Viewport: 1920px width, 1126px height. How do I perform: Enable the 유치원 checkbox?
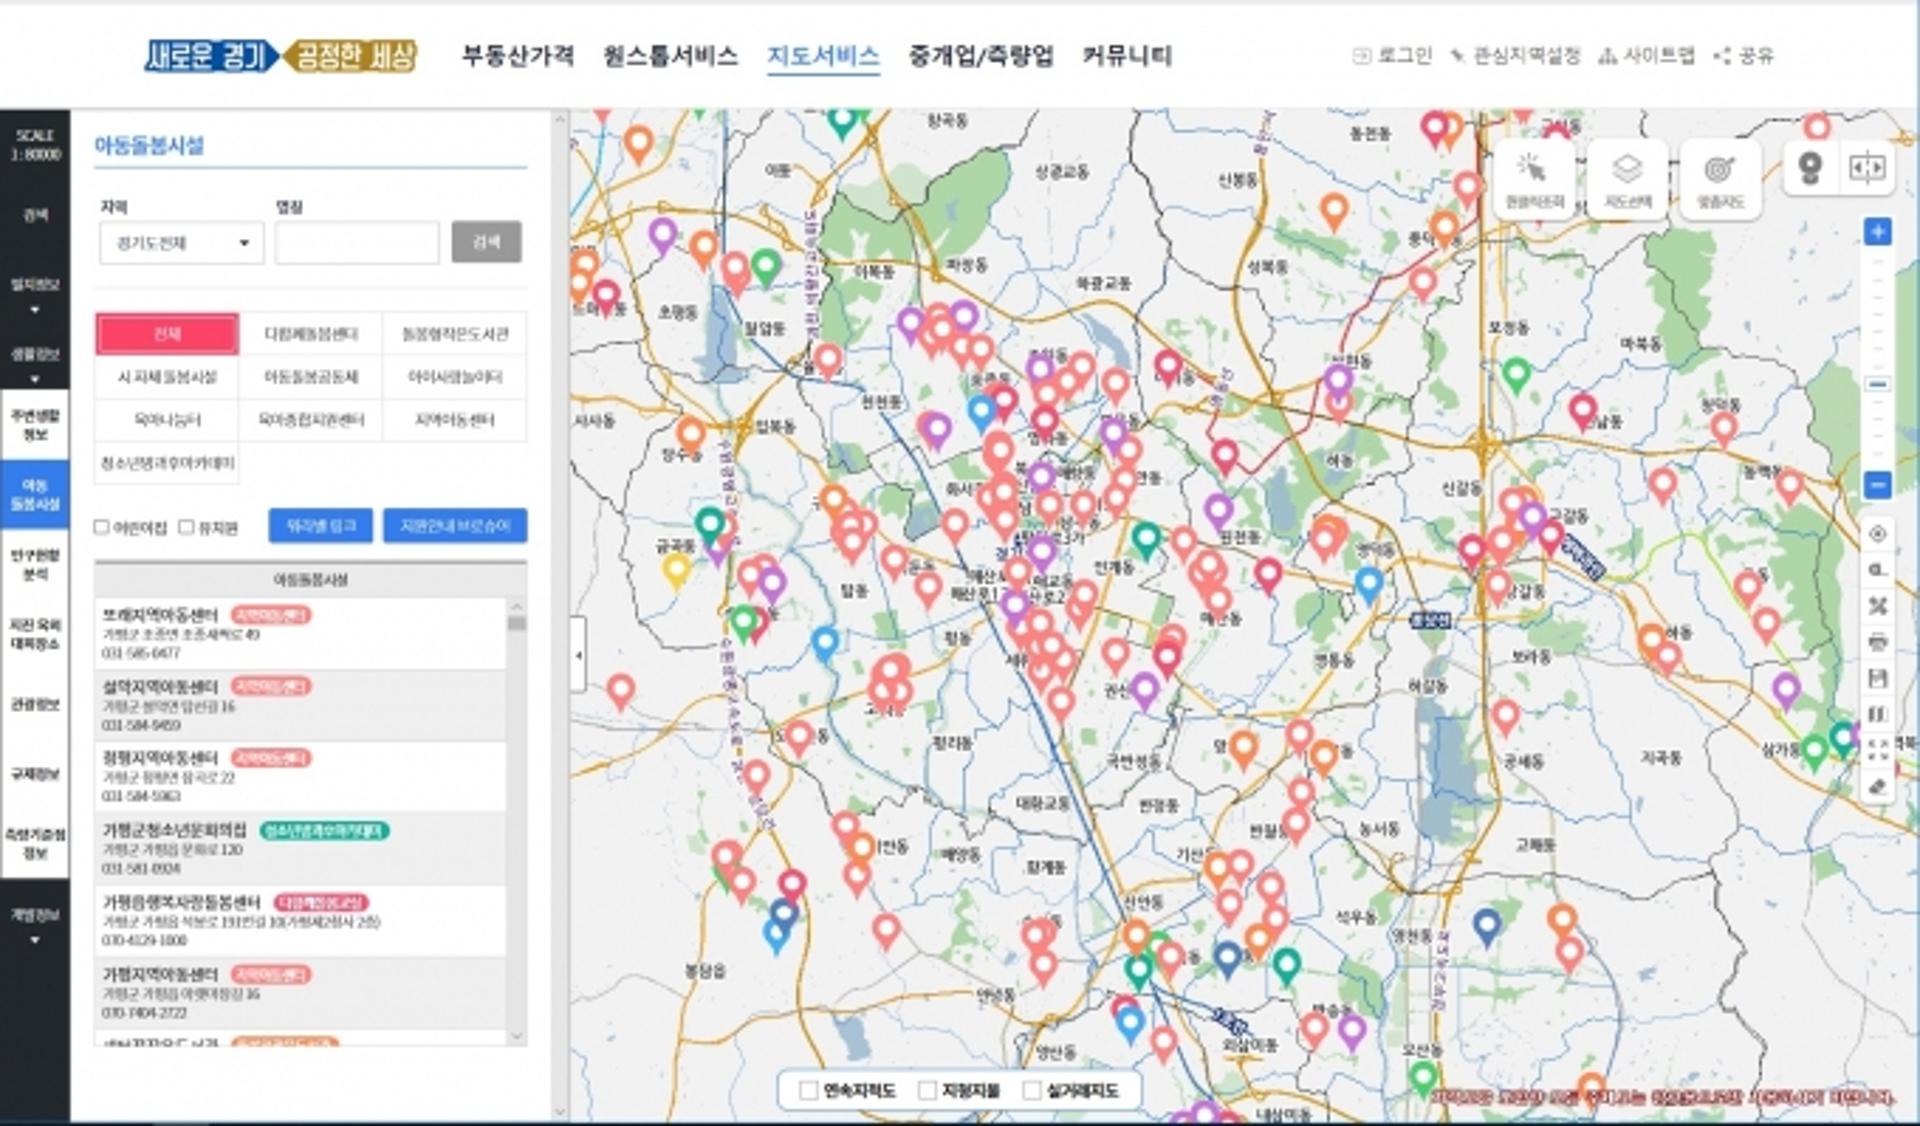pos(186,527)
